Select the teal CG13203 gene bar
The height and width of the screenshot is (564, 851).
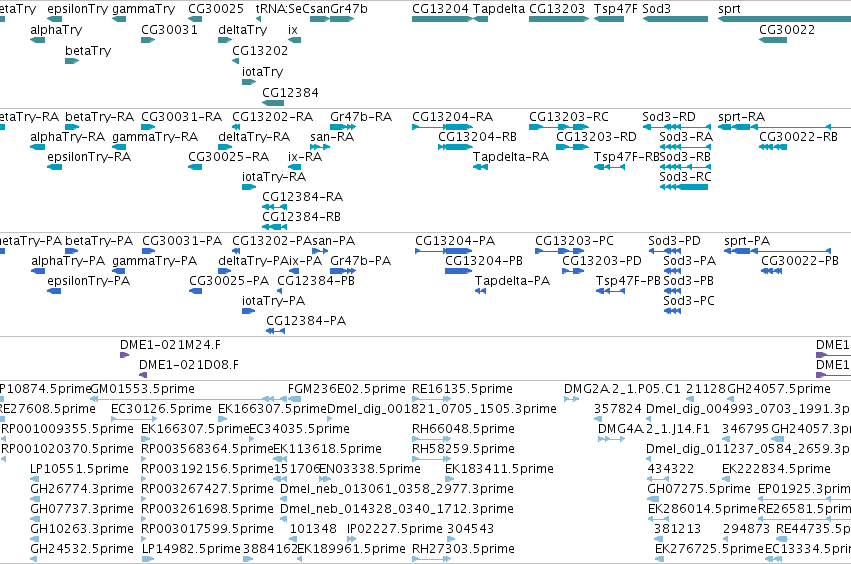coord(559,19)
